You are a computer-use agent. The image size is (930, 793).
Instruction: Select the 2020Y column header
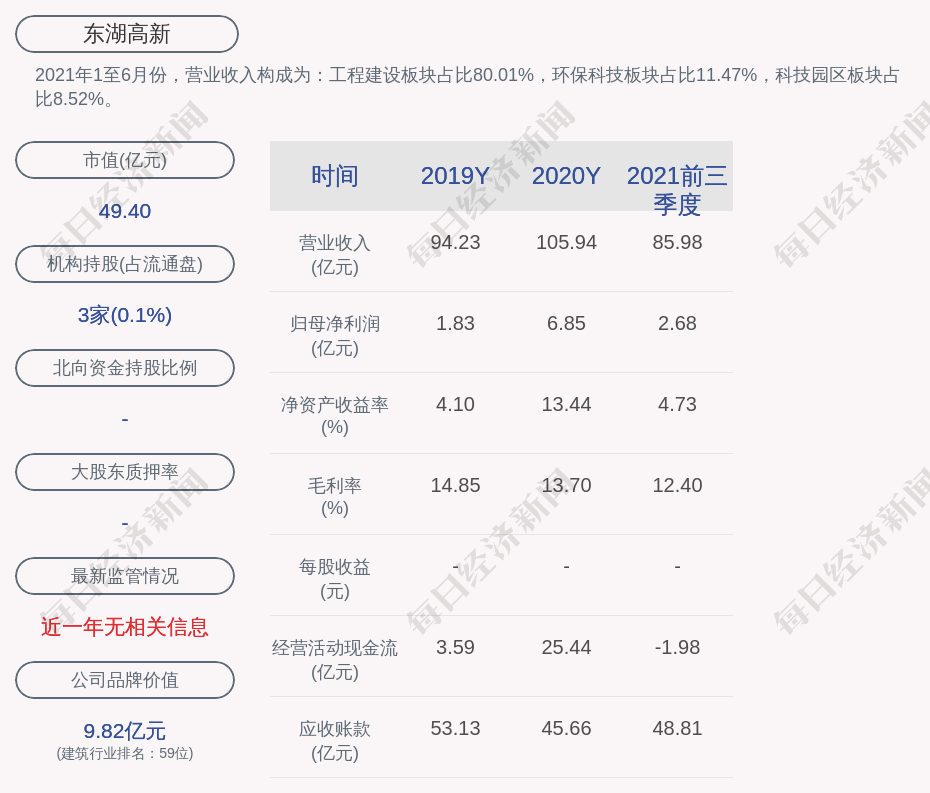point(566,176)
